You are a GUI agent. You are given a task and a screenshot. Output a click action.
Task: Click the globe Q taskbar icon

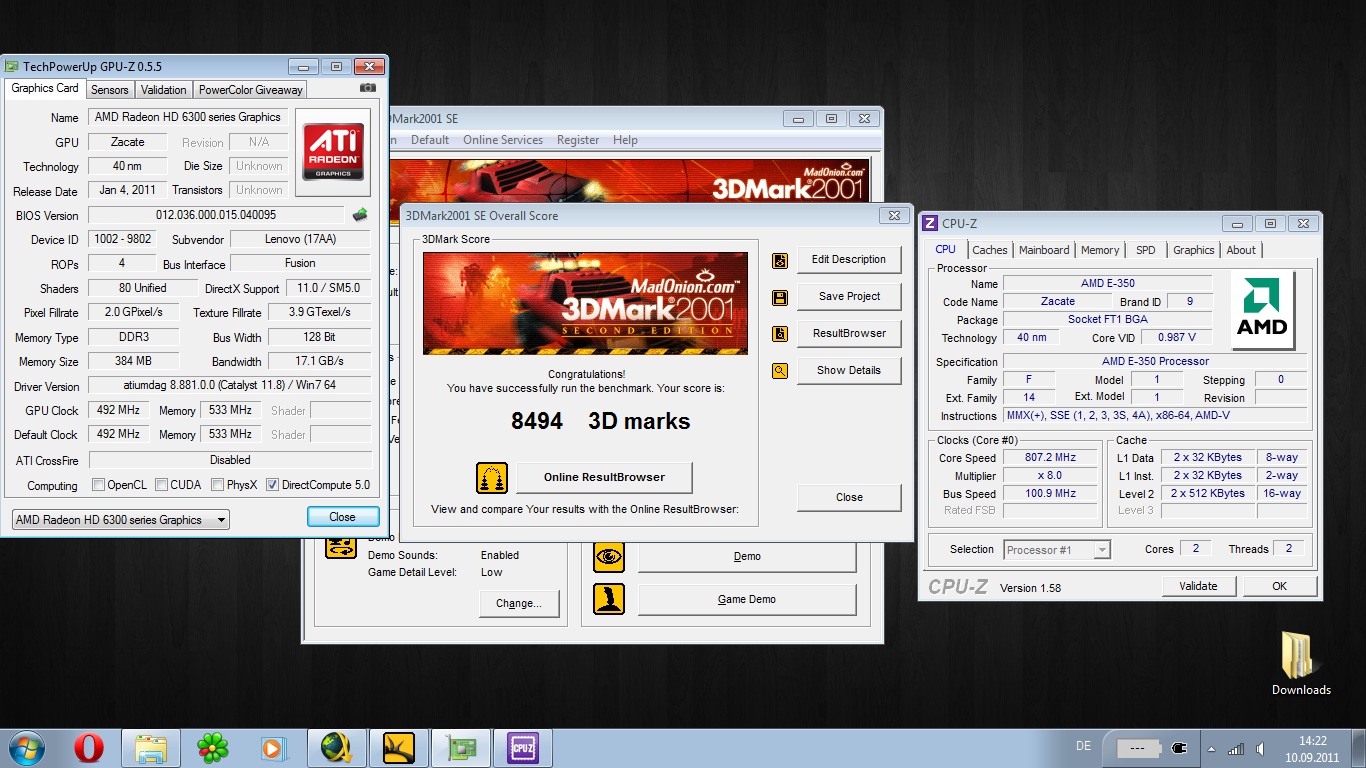(337, 748)
